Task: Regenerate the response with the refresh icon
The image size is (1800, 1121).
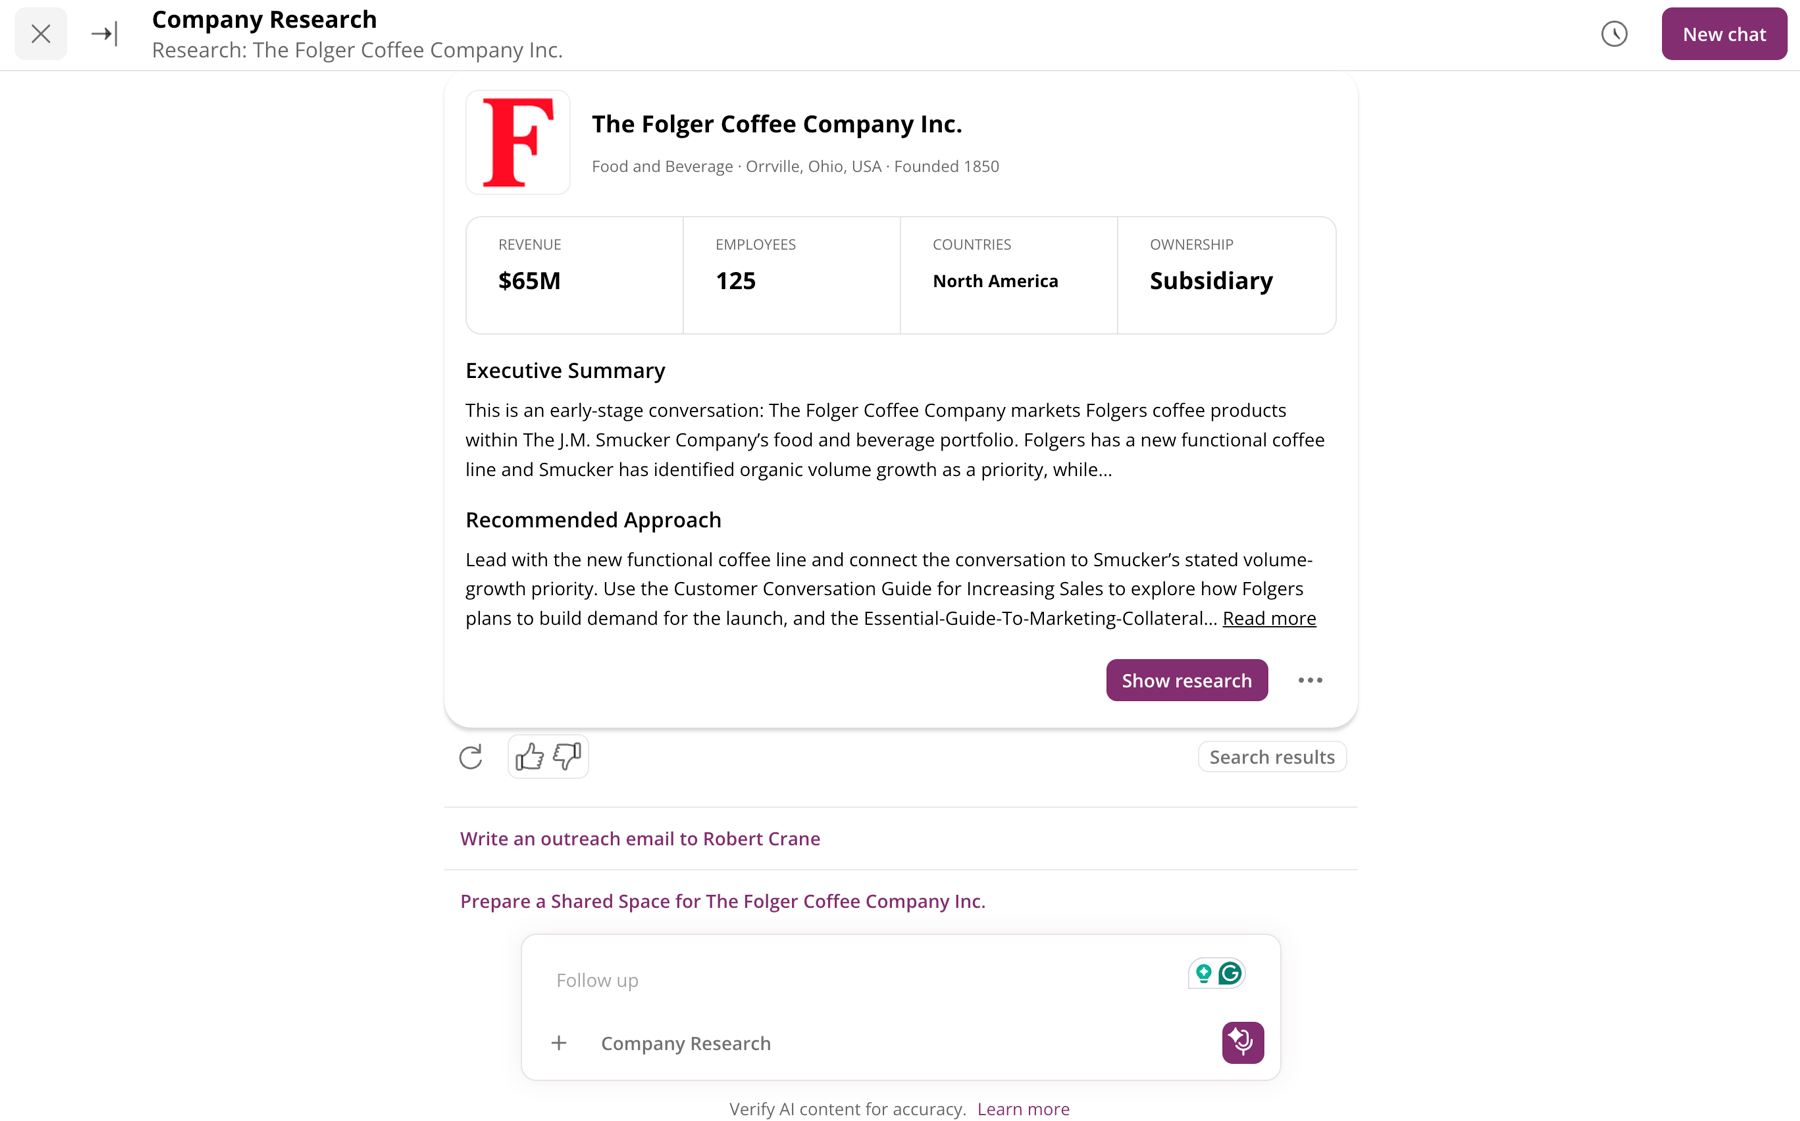Action: [x=470, y=757]
